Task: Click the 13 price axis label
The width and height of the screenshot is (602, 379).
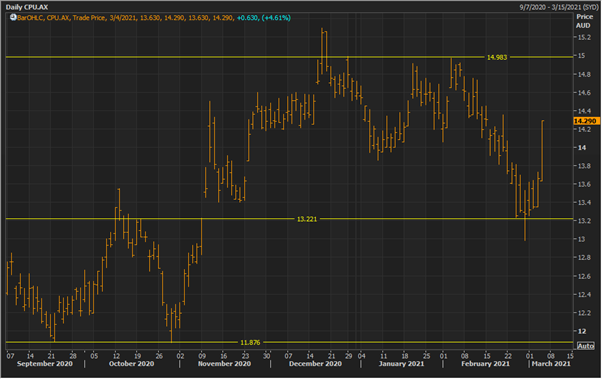Action: [x=581, y=239]
